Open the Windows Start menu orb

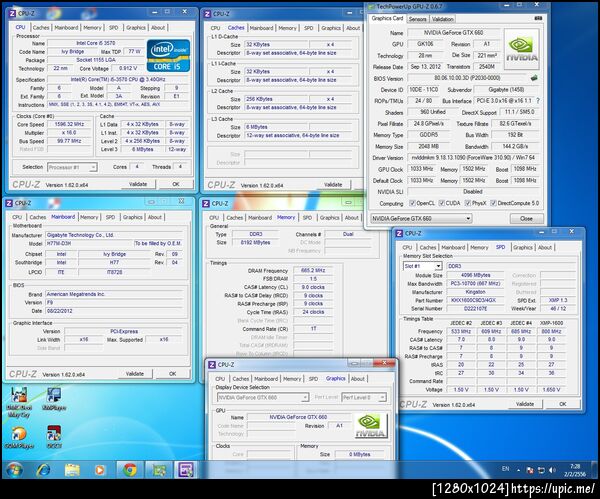pos(14,470)
